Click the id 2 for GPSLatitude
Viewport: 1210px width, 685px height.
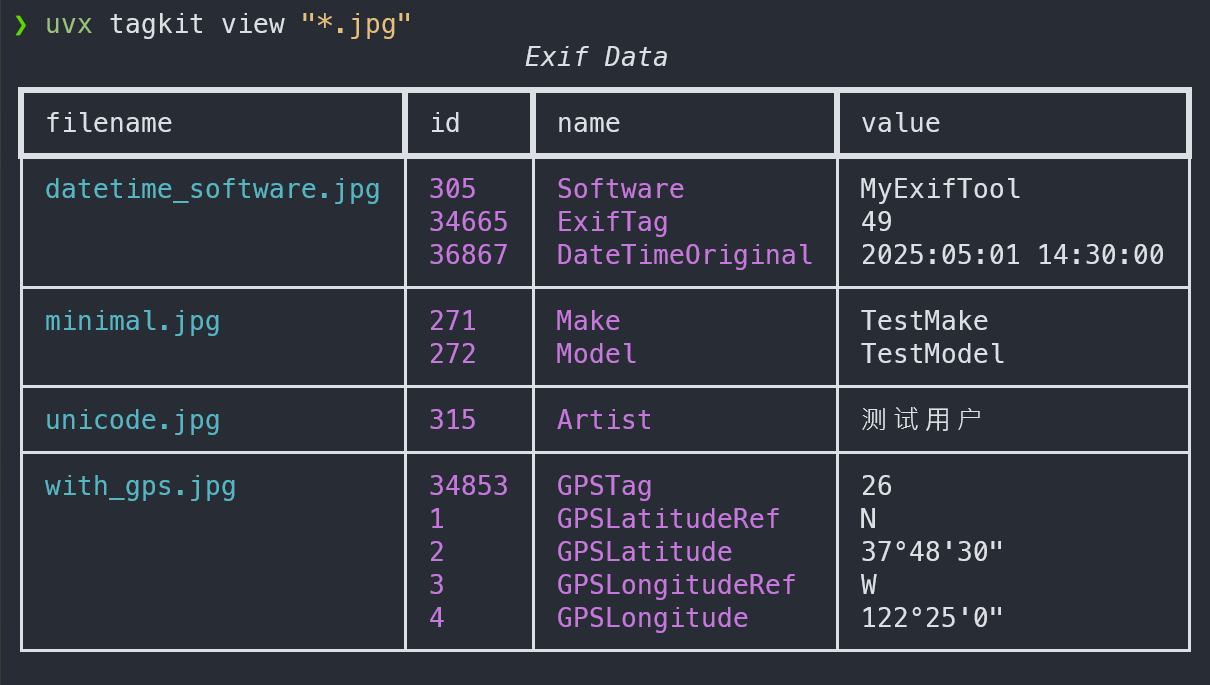pyautogui.click(x=437, y=552)
